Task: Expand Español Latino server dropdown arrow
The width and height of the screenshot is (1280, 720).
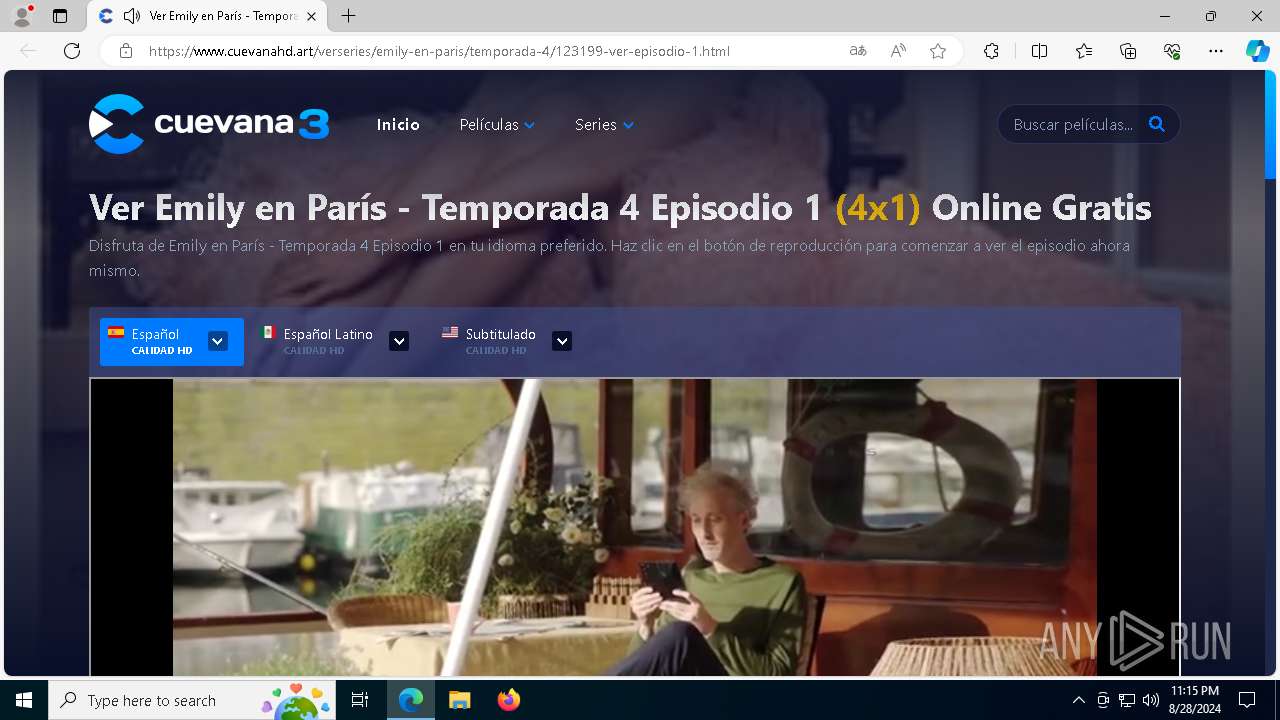Action: (399, 341)
